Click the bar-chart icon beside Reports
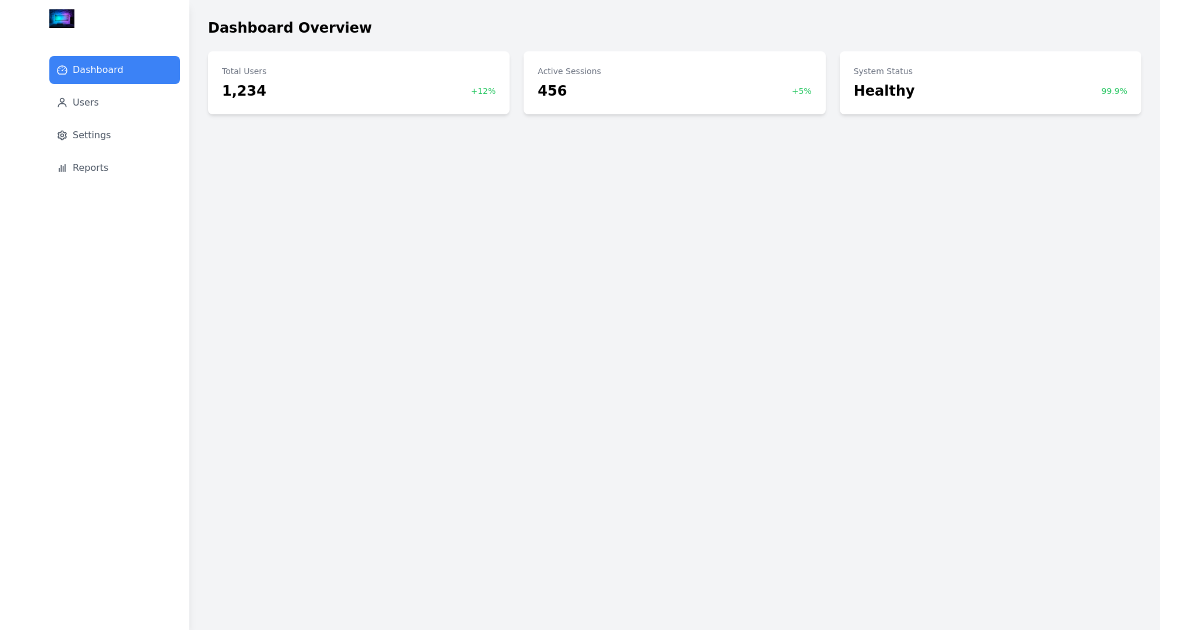Viewport: 1200px width, 630px height. pyautogui.click(x=62, y=167)
